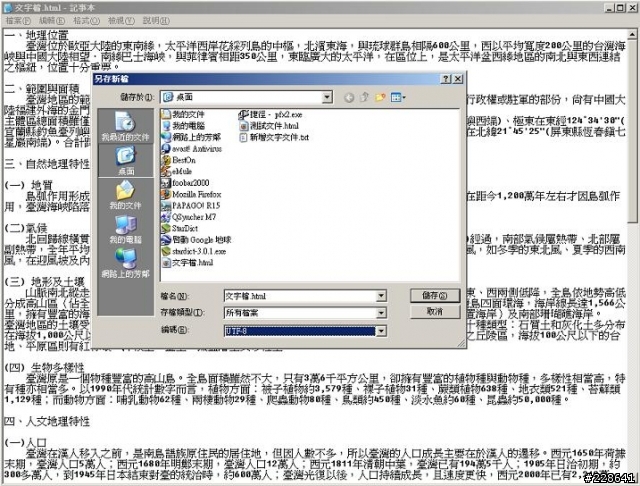This screenshot has width=640, height=486.
Task: Select 新增文字文件.txt file
Action: click(274, 137)
